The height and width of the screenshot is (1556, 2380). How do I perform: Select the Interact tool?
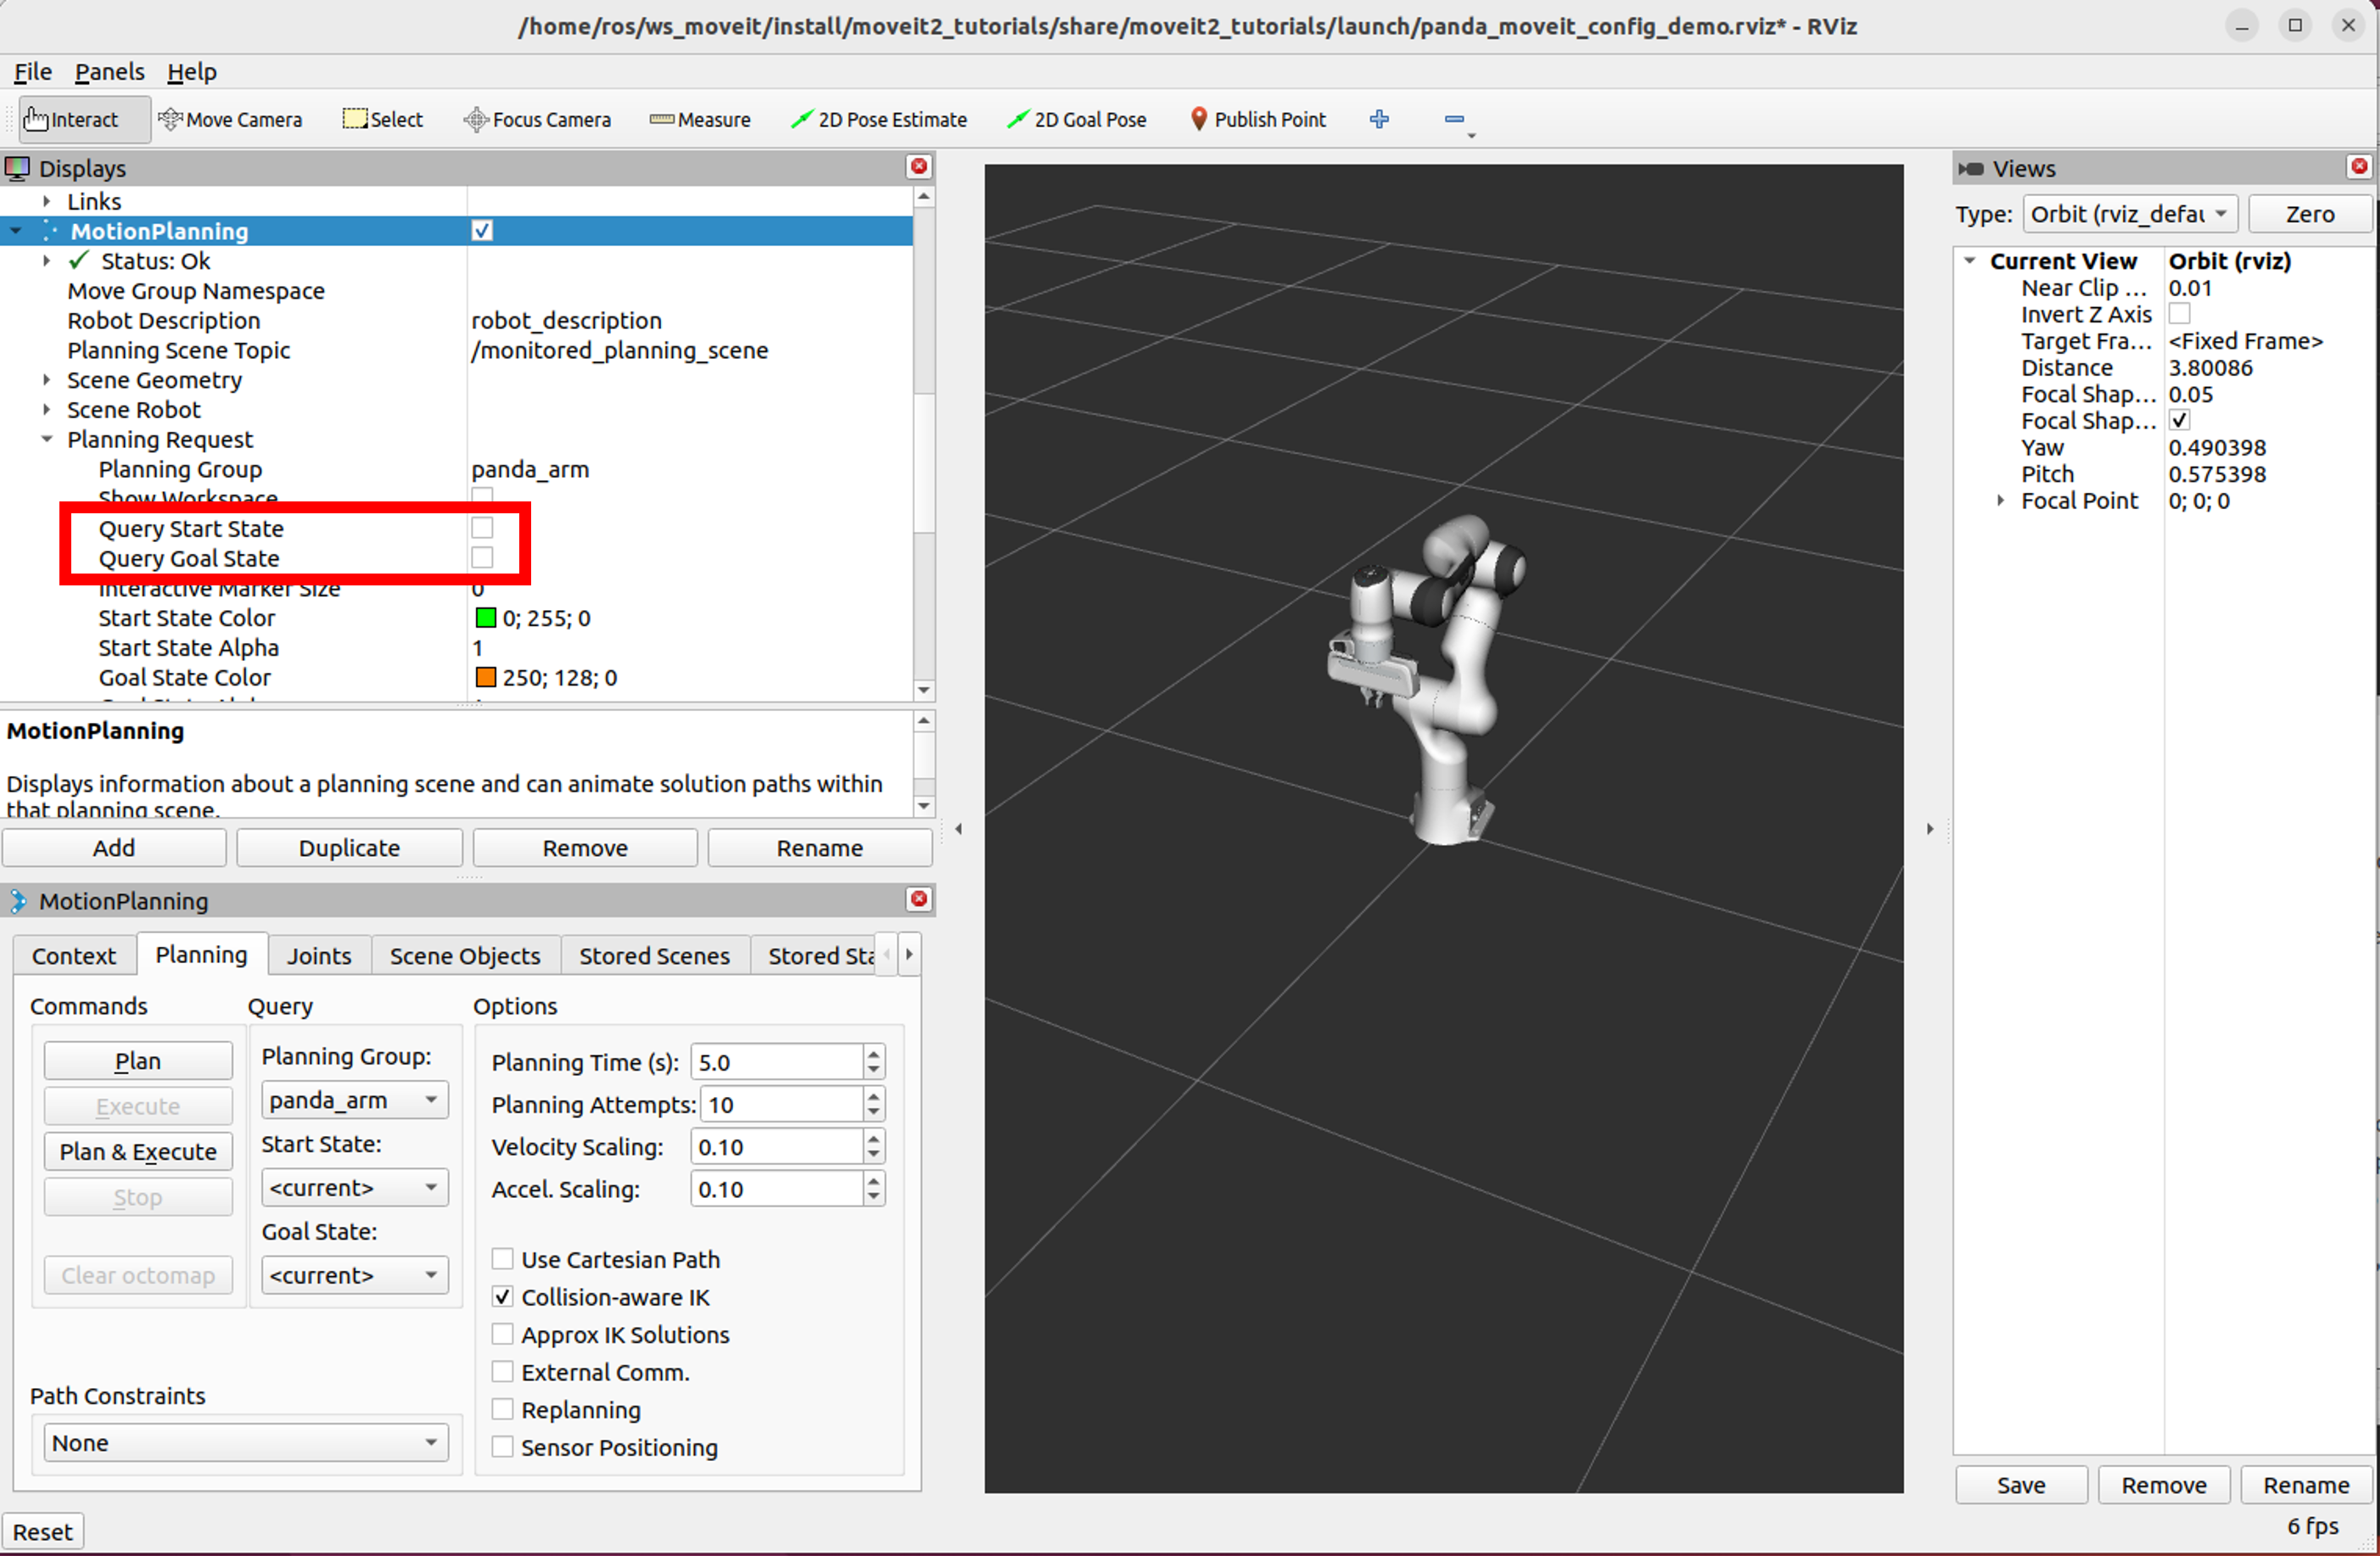pyautogui.click(x=84, y=120)
